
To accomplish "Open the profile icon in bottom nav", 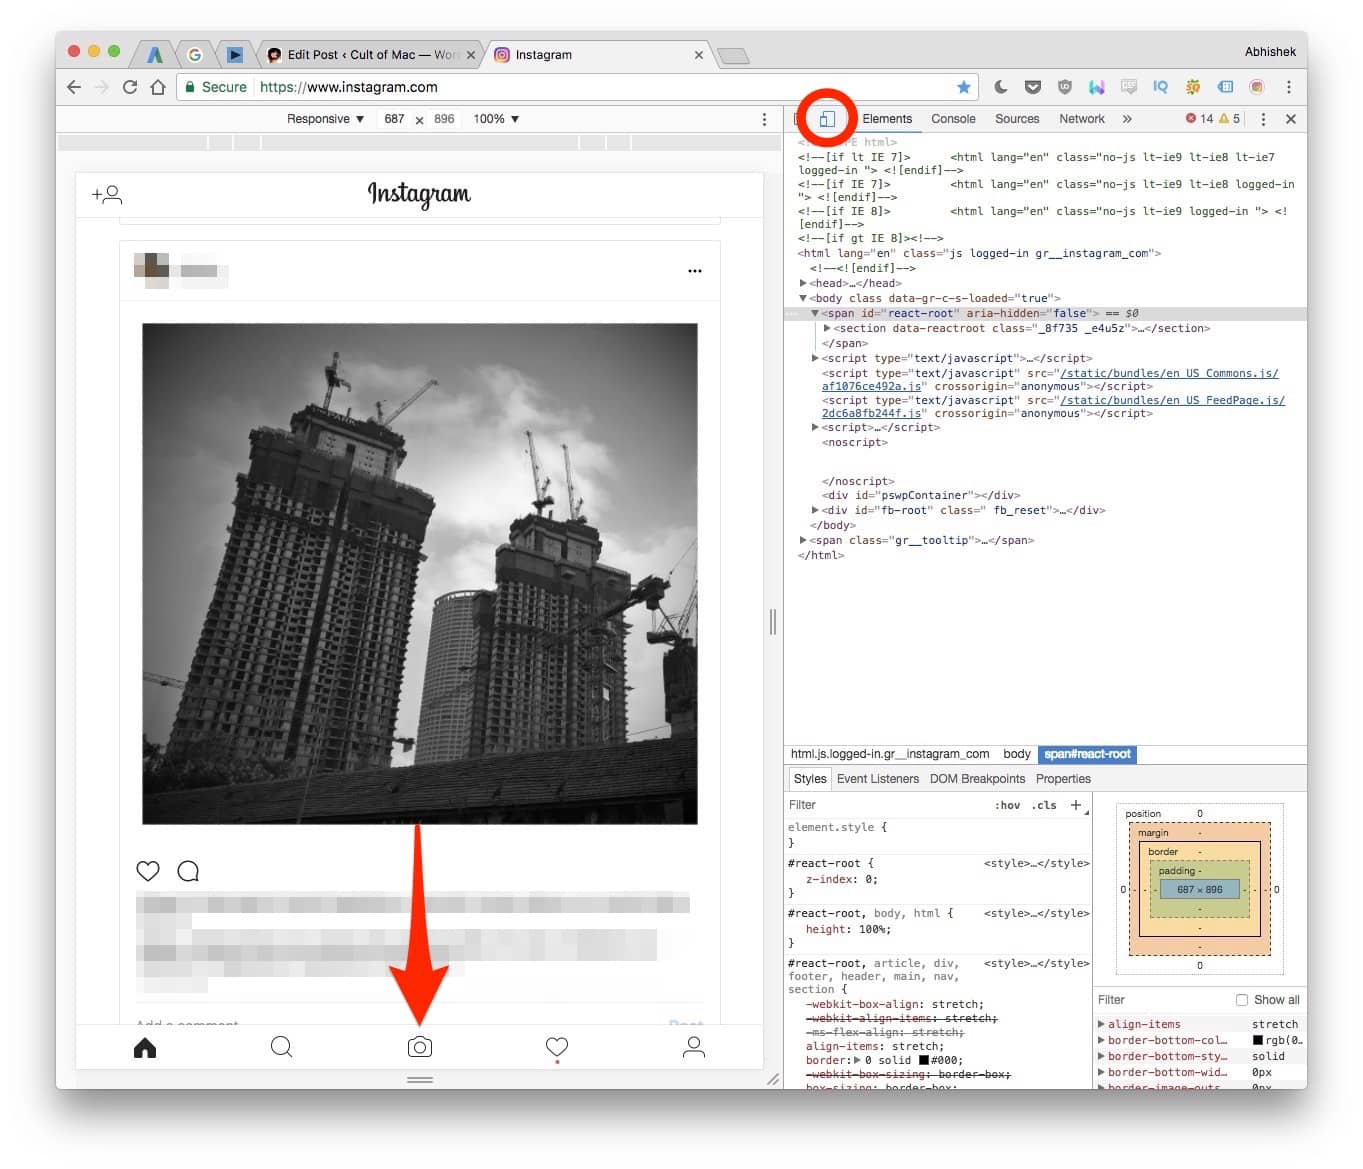I will pos(693,1047).
